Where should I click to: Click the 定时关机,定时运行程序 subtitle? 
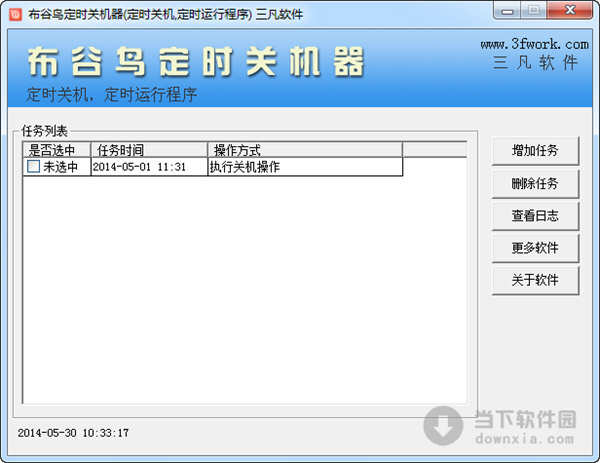[x=111, y=95]
